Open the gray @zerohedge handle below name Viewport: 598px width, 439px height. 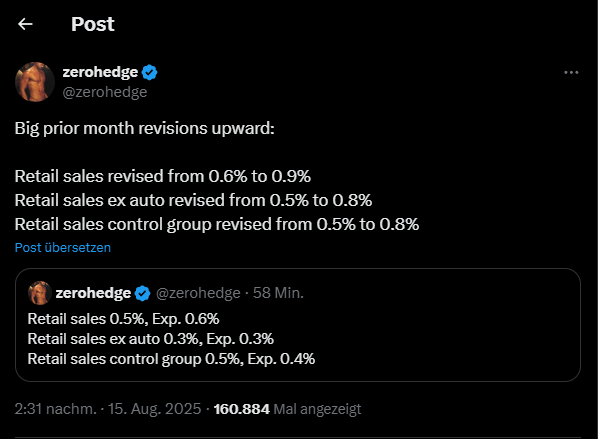[105, 92]
